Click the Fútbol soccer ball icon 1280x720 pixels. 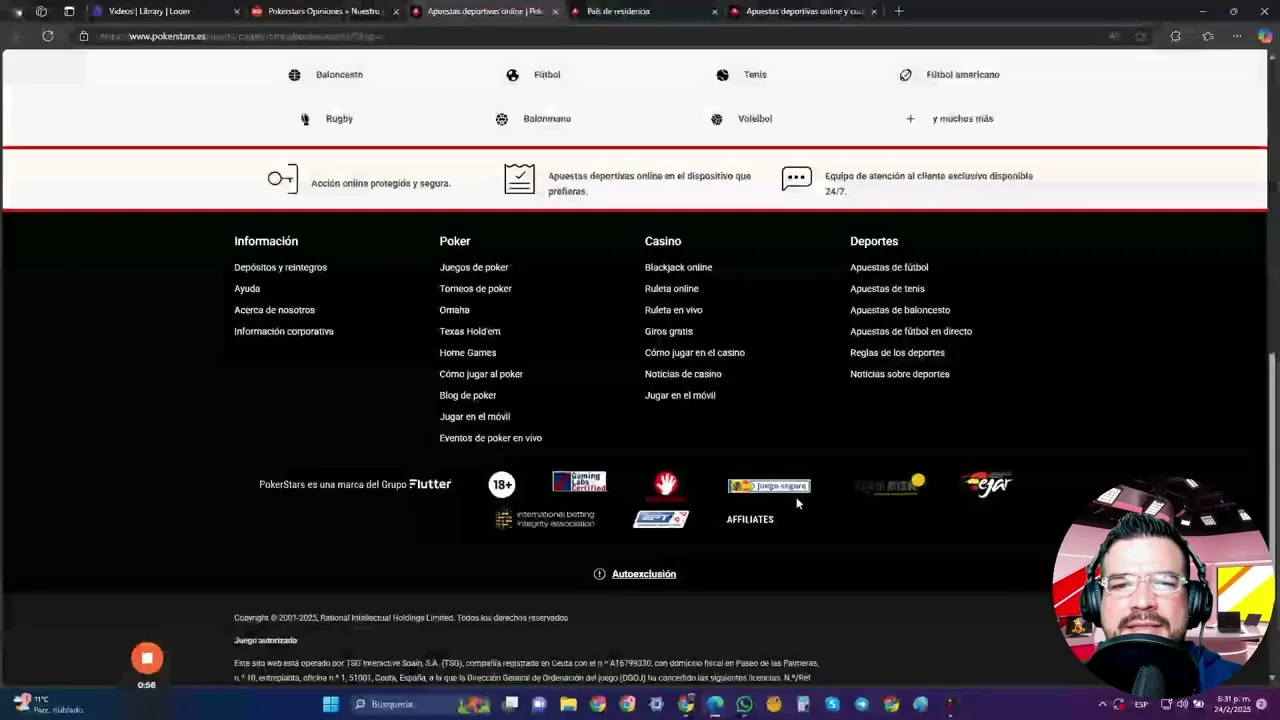pyautogui.click(x=512, y=75)
